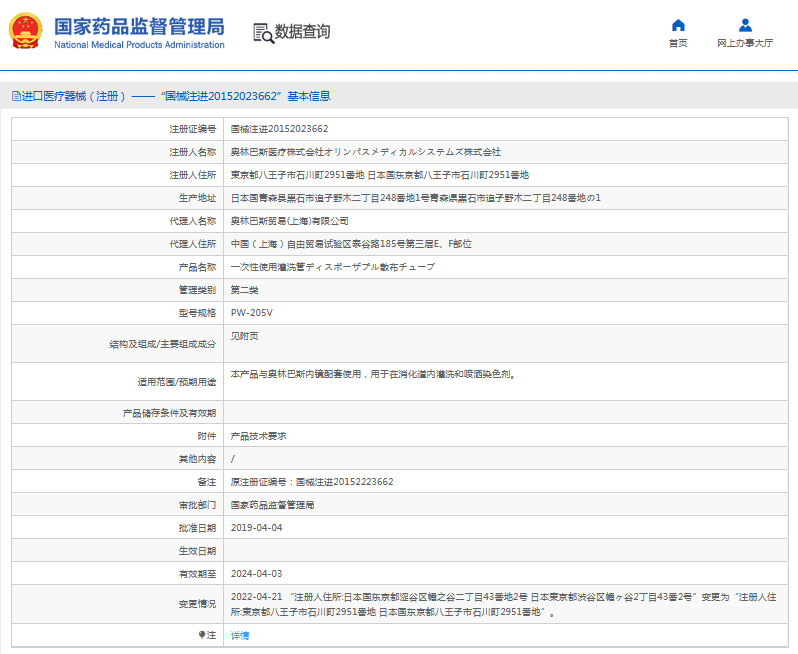Click the 有效期至 label
This screenshot has width=798, height=654.
click(x=197, y=574)
